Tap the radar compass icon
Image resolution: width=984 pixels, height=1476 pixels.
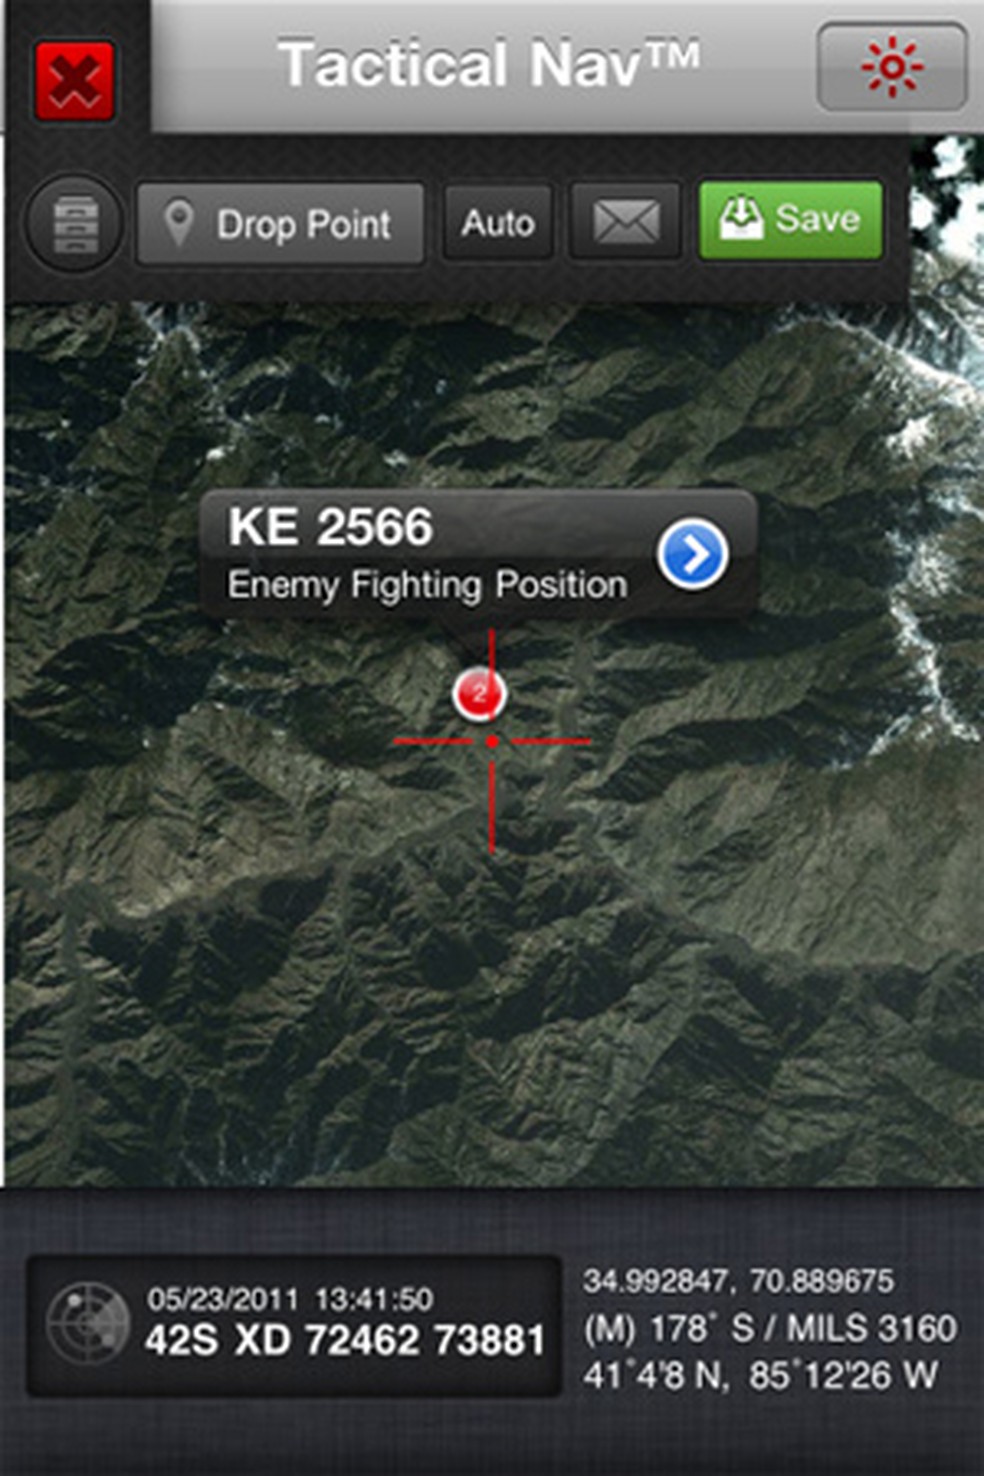(x=89, y=1324)
